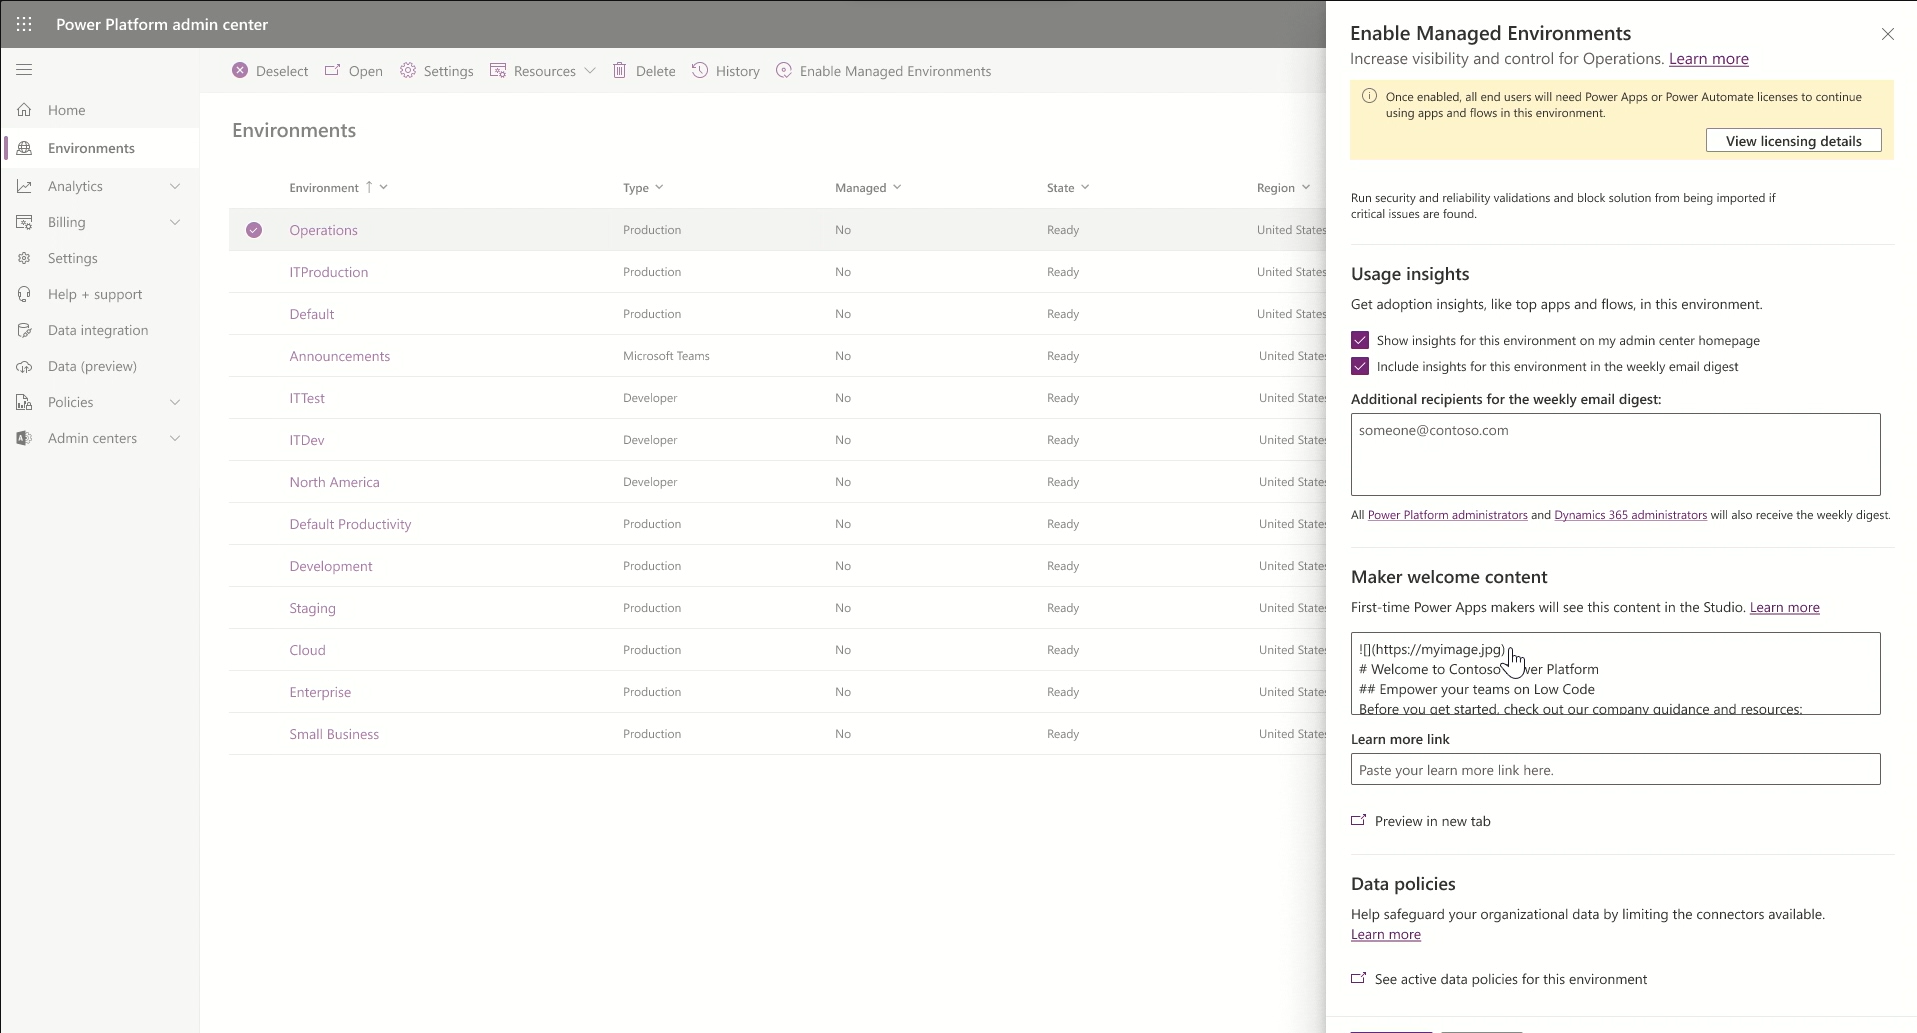Uncheck Include insights in weekly email digest
This screenshot has width=1917, height=1033.
tap(1360, 366)
